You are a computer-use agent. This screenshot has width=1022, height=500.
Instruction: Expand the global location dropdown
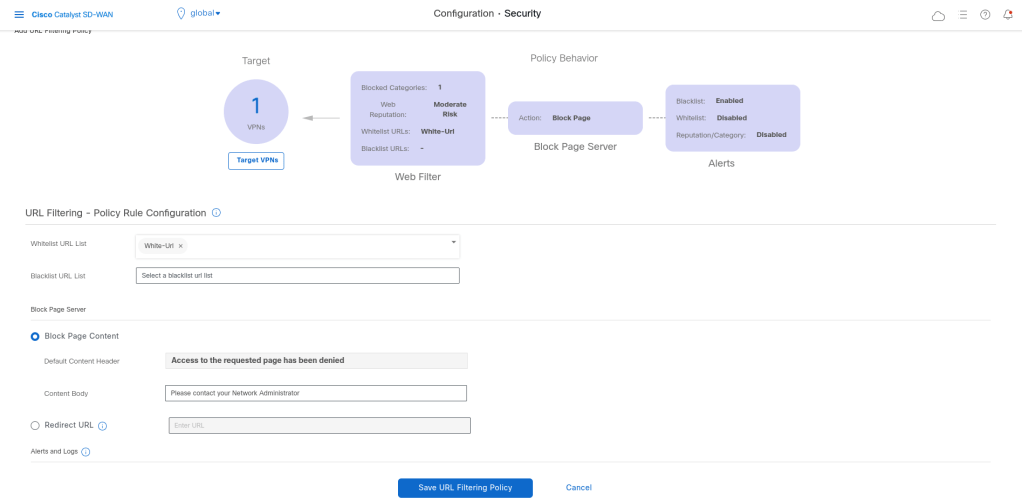199,13
